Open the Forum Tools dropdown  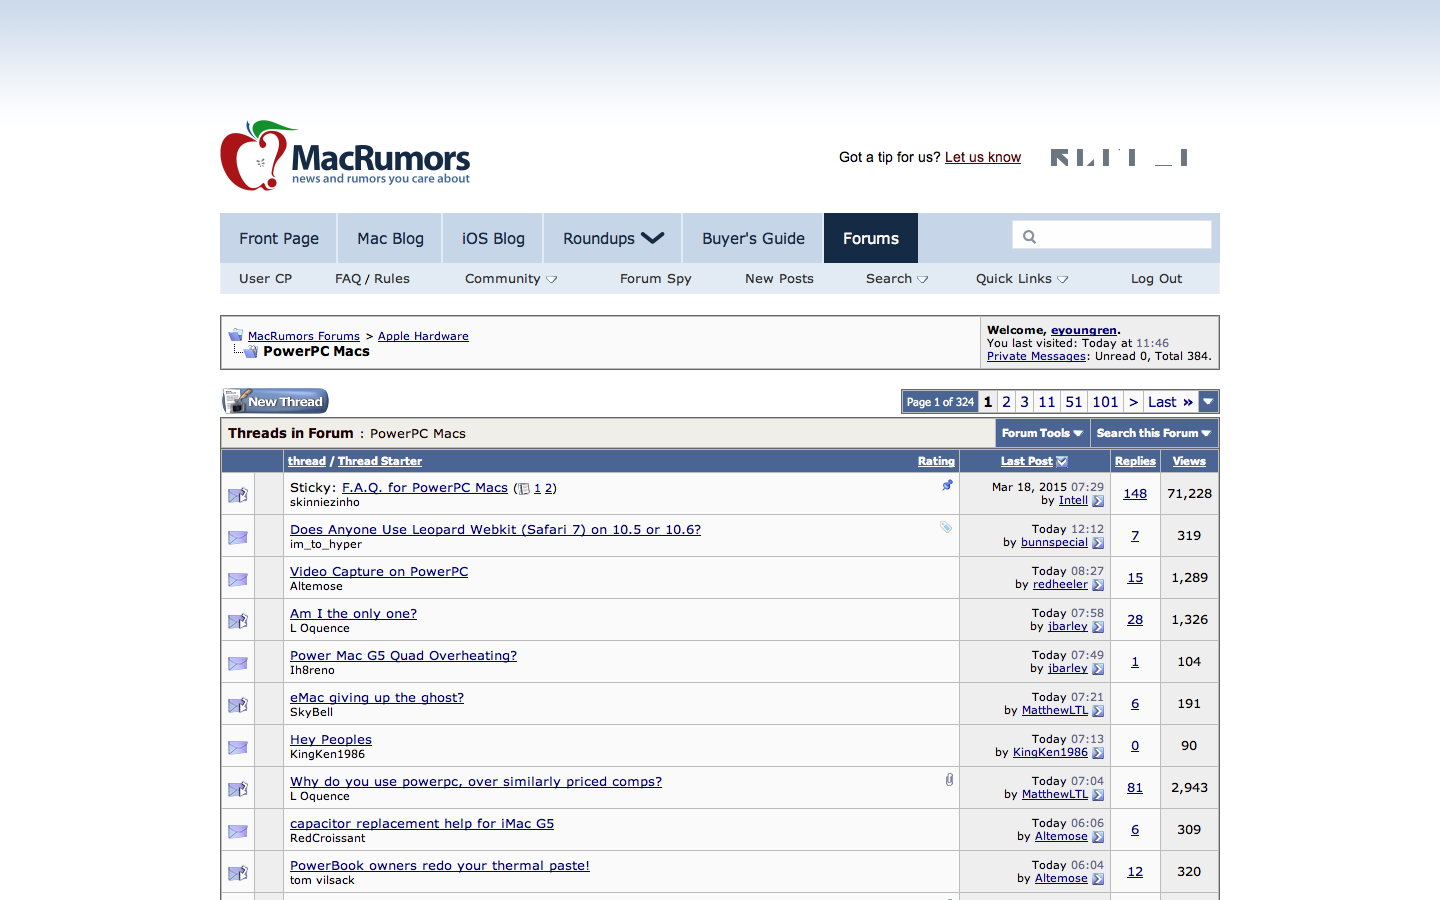[1042, 433]
